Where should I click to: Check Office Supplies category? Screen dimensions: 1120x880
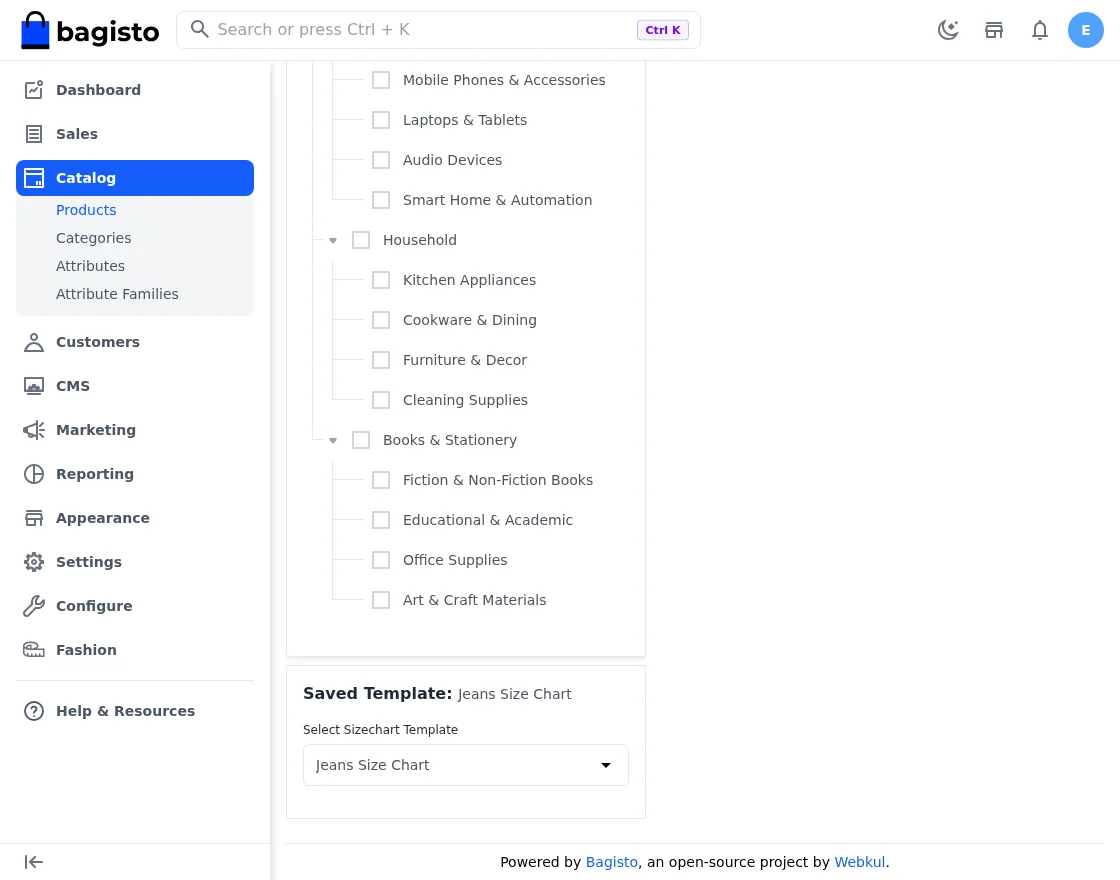click(381, 560)
